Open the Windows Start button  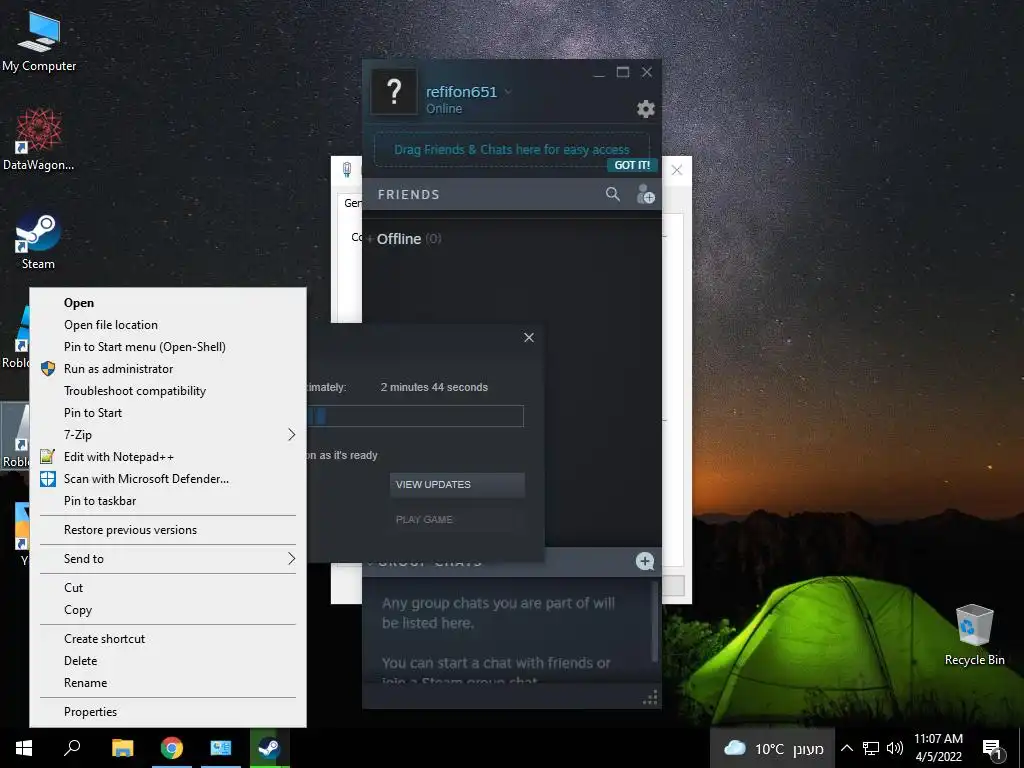pos(24,748)
